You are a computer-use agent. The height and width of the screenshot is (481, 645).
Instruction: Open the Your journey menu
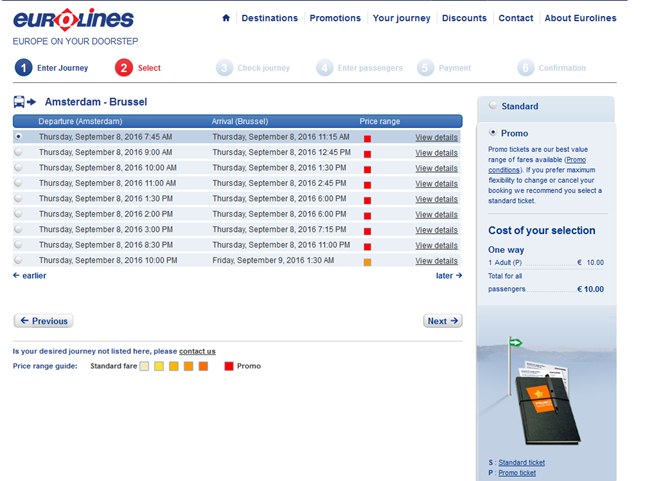tap(401, 18)
